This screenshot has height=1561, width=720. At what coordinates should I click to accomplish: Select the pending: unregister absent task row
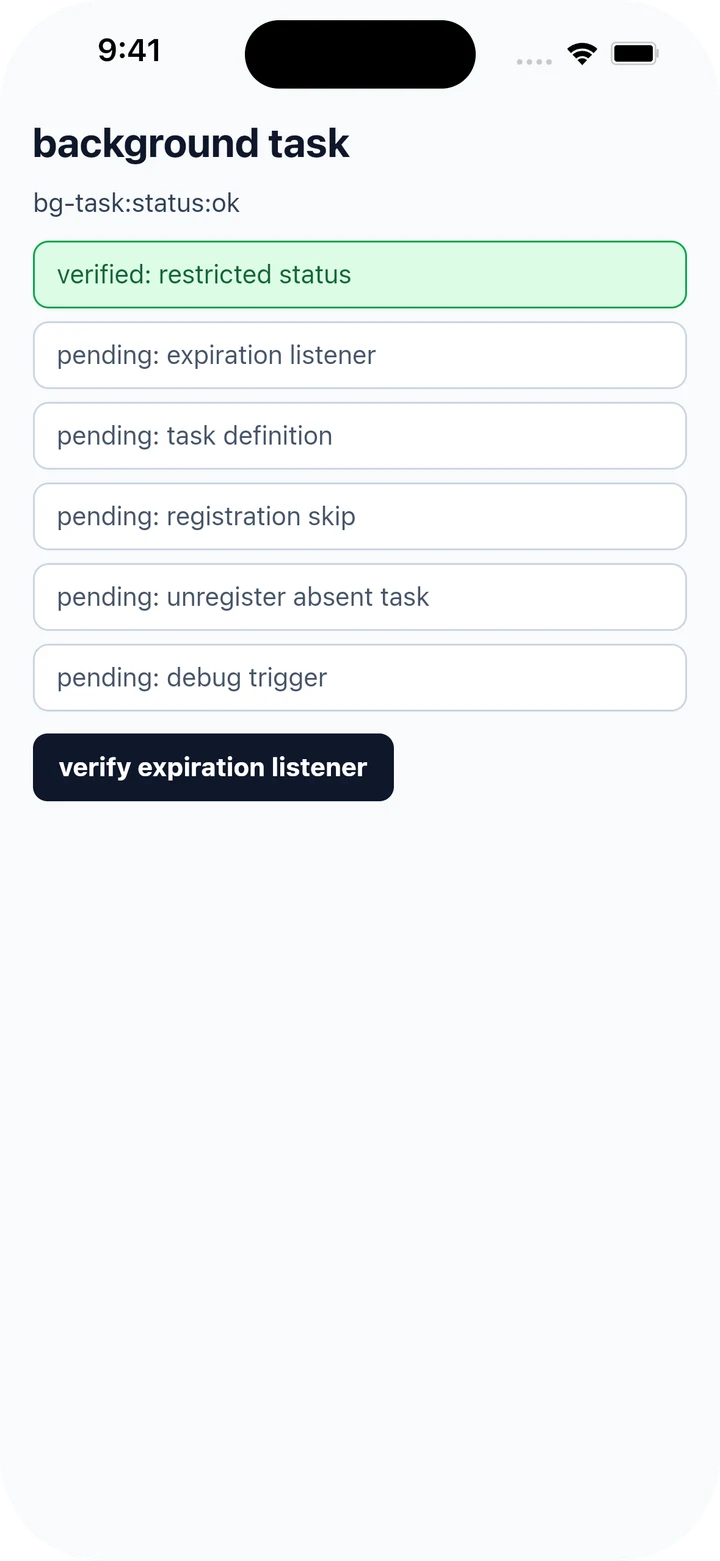pyautogui.click(x=360, y=597)
